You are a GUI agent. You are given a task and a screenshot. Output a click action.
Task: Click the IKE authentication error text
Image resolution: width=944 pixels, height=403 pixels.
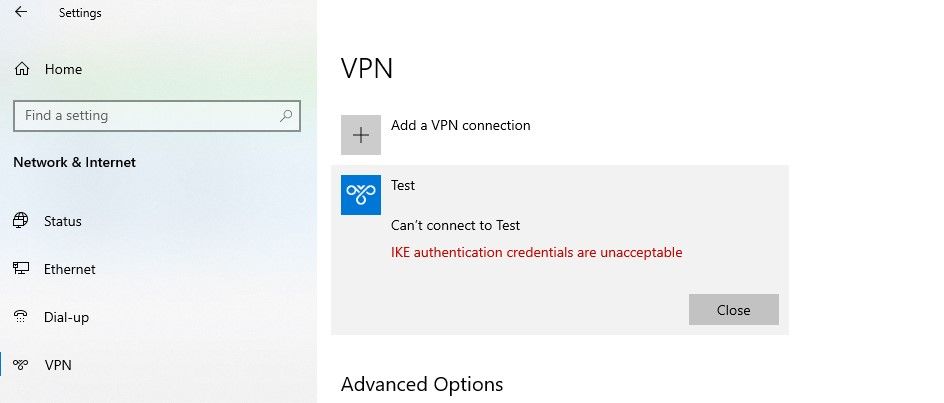(536, 253)
